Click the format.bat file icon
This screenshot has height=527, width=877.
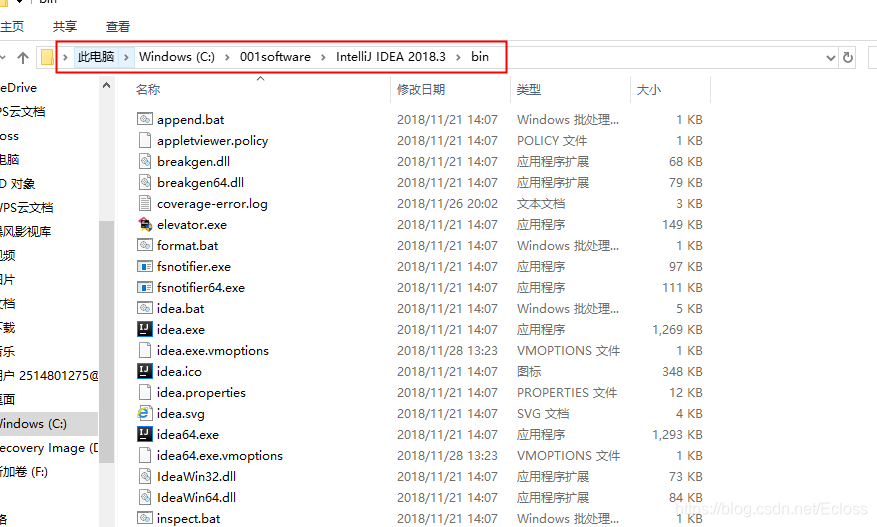click(x=145, y=245)
